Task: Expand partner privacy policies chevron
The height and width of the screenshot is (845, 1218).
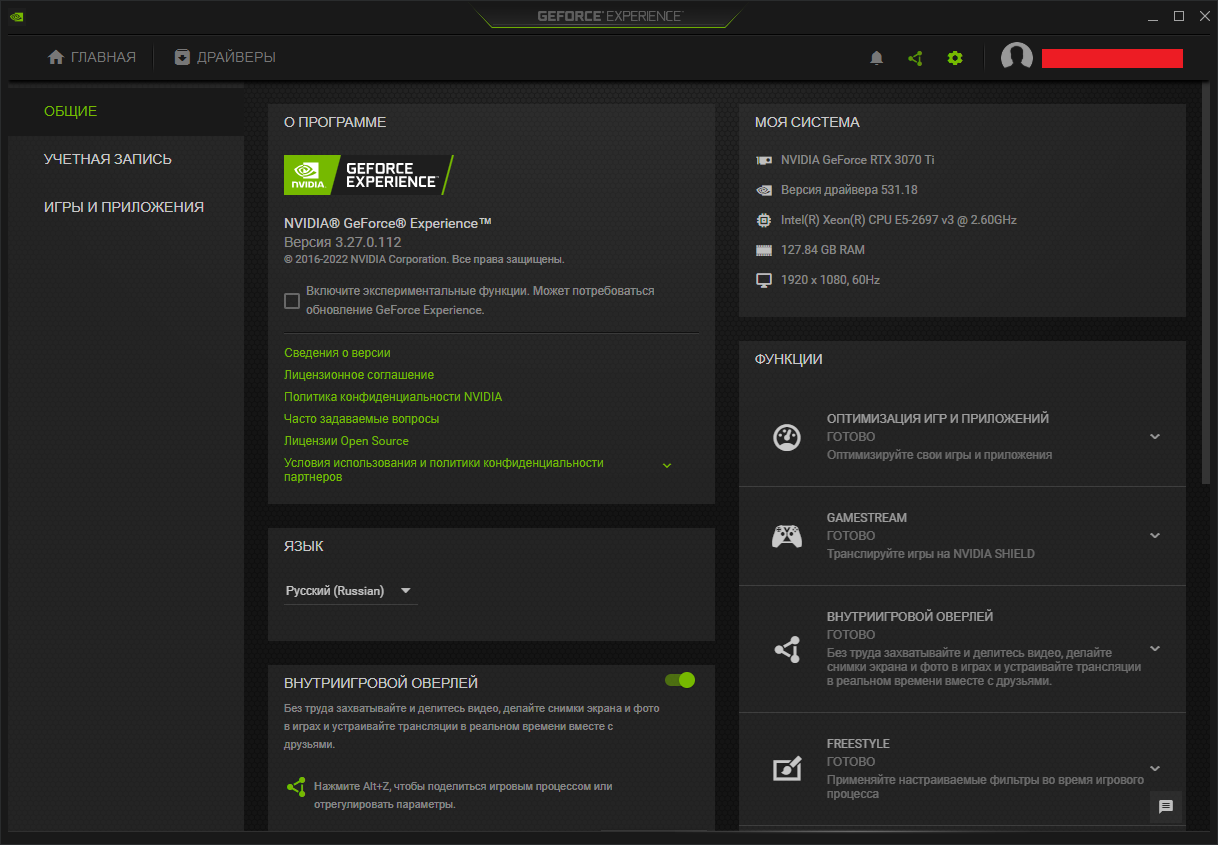Action: coord(667,466)
